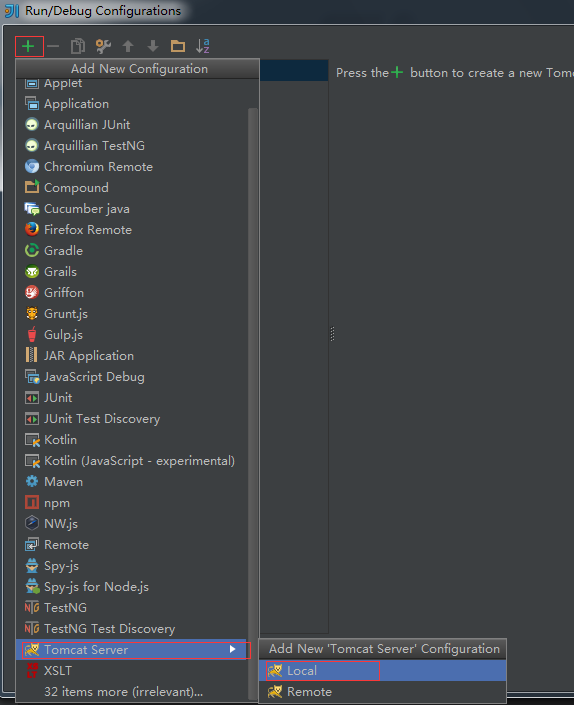
Task: Show 32 items more (irrelevant)...
Action: click(x=131, y=692)
